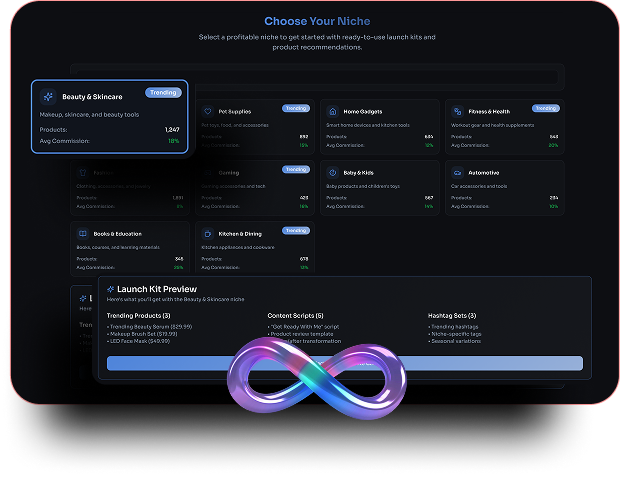Click the Home Gadgets house icon

click(332, 112)
